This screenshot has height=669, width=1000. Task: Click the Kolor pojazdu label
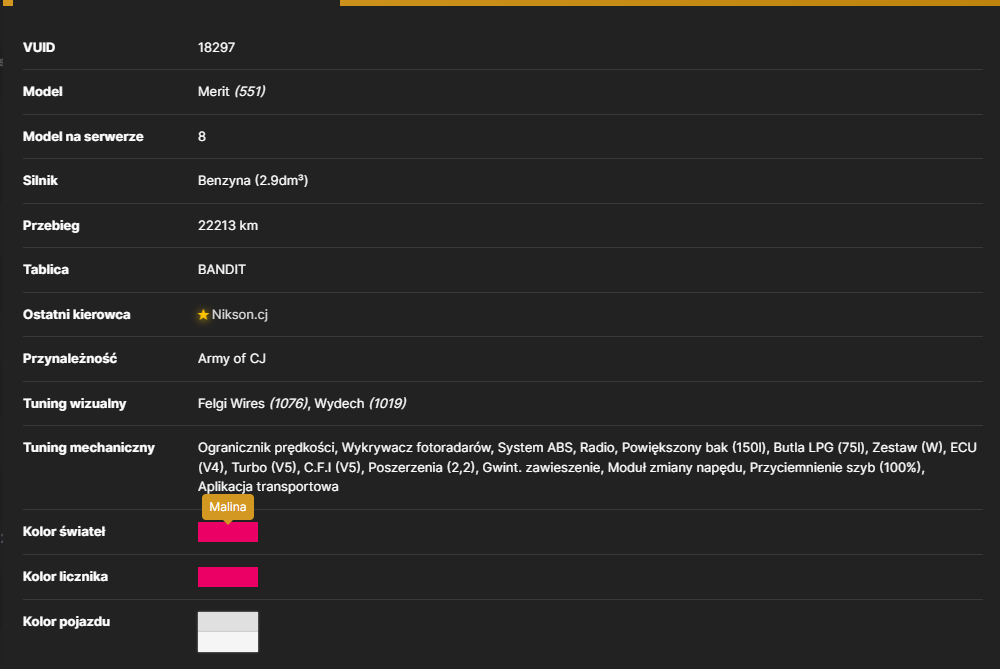66,621
